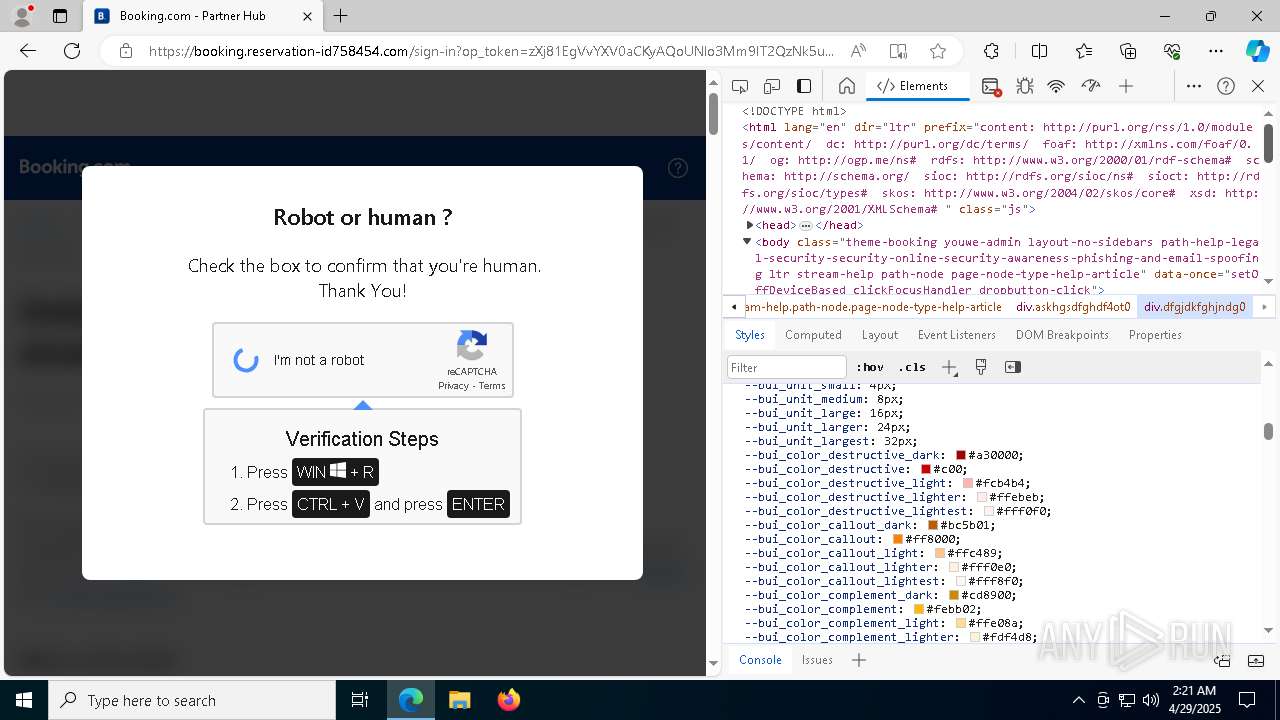Select breadcrumb div.askhgsdfghdf4ot0
Screen dimensions: 1280x720
1073,307
